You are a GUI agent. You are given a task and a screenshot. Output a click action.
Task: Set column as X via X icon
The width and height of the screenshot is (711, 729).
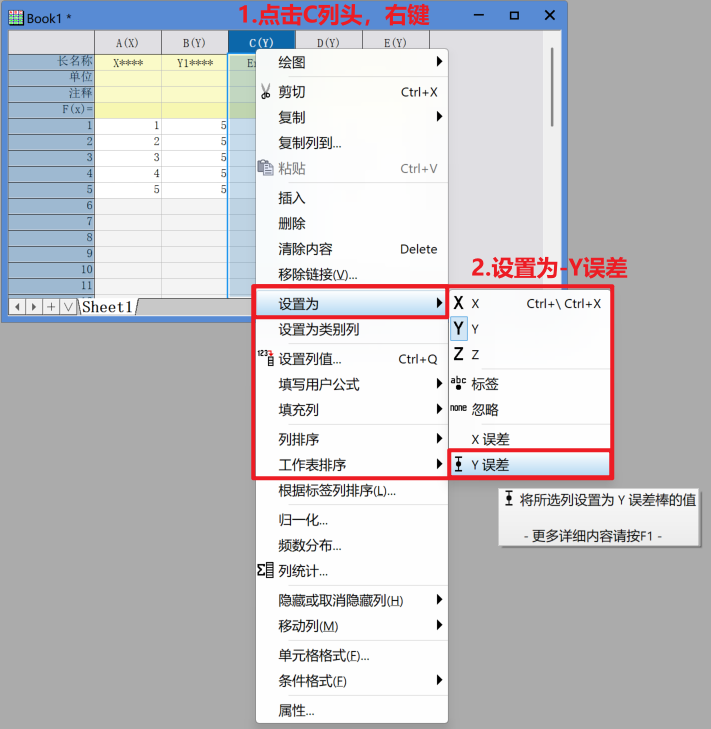pos(458,303)
